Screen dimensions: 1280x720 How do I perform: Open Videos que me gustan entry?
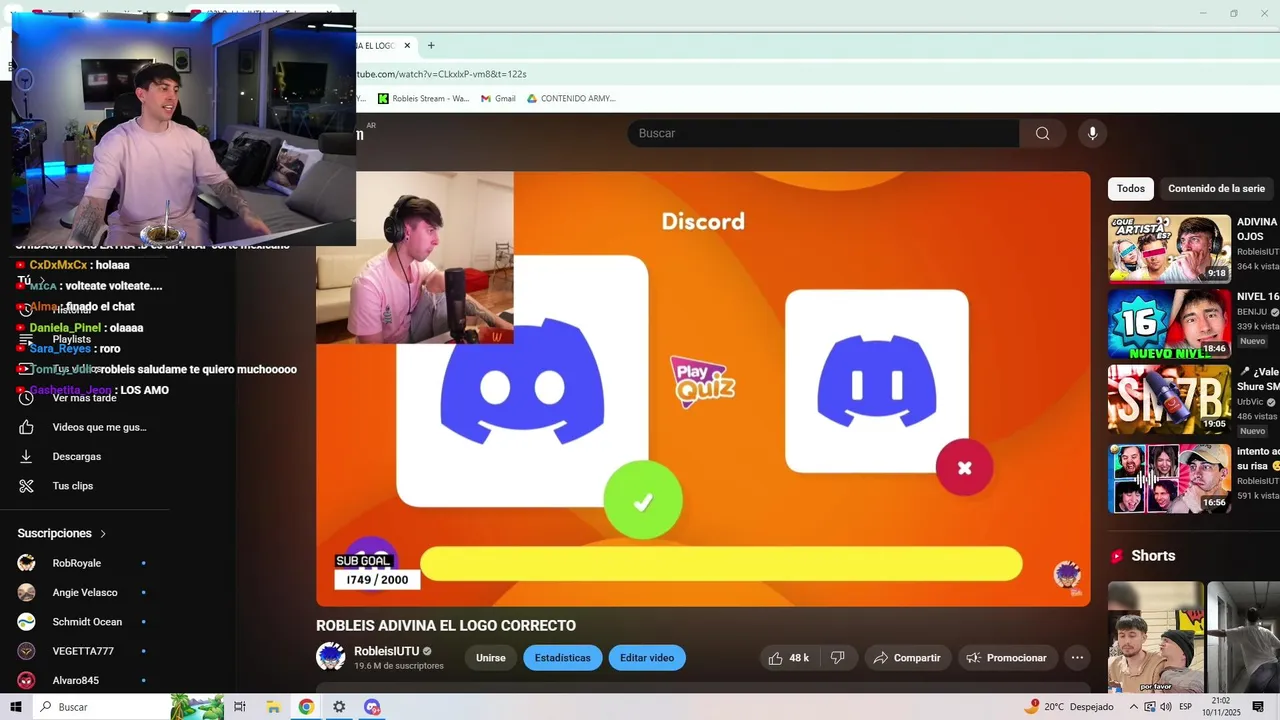99,427
